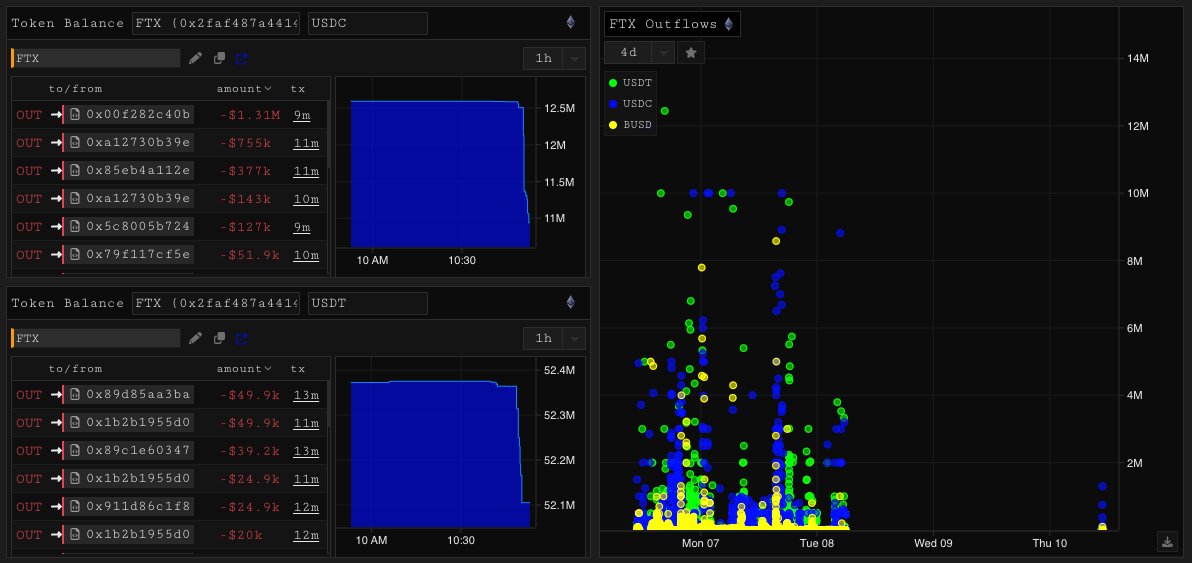Click the to/from column header in USDC panel
Image resolution: width=1192 pixels, height=563 pixels.
tap(75, 89)
